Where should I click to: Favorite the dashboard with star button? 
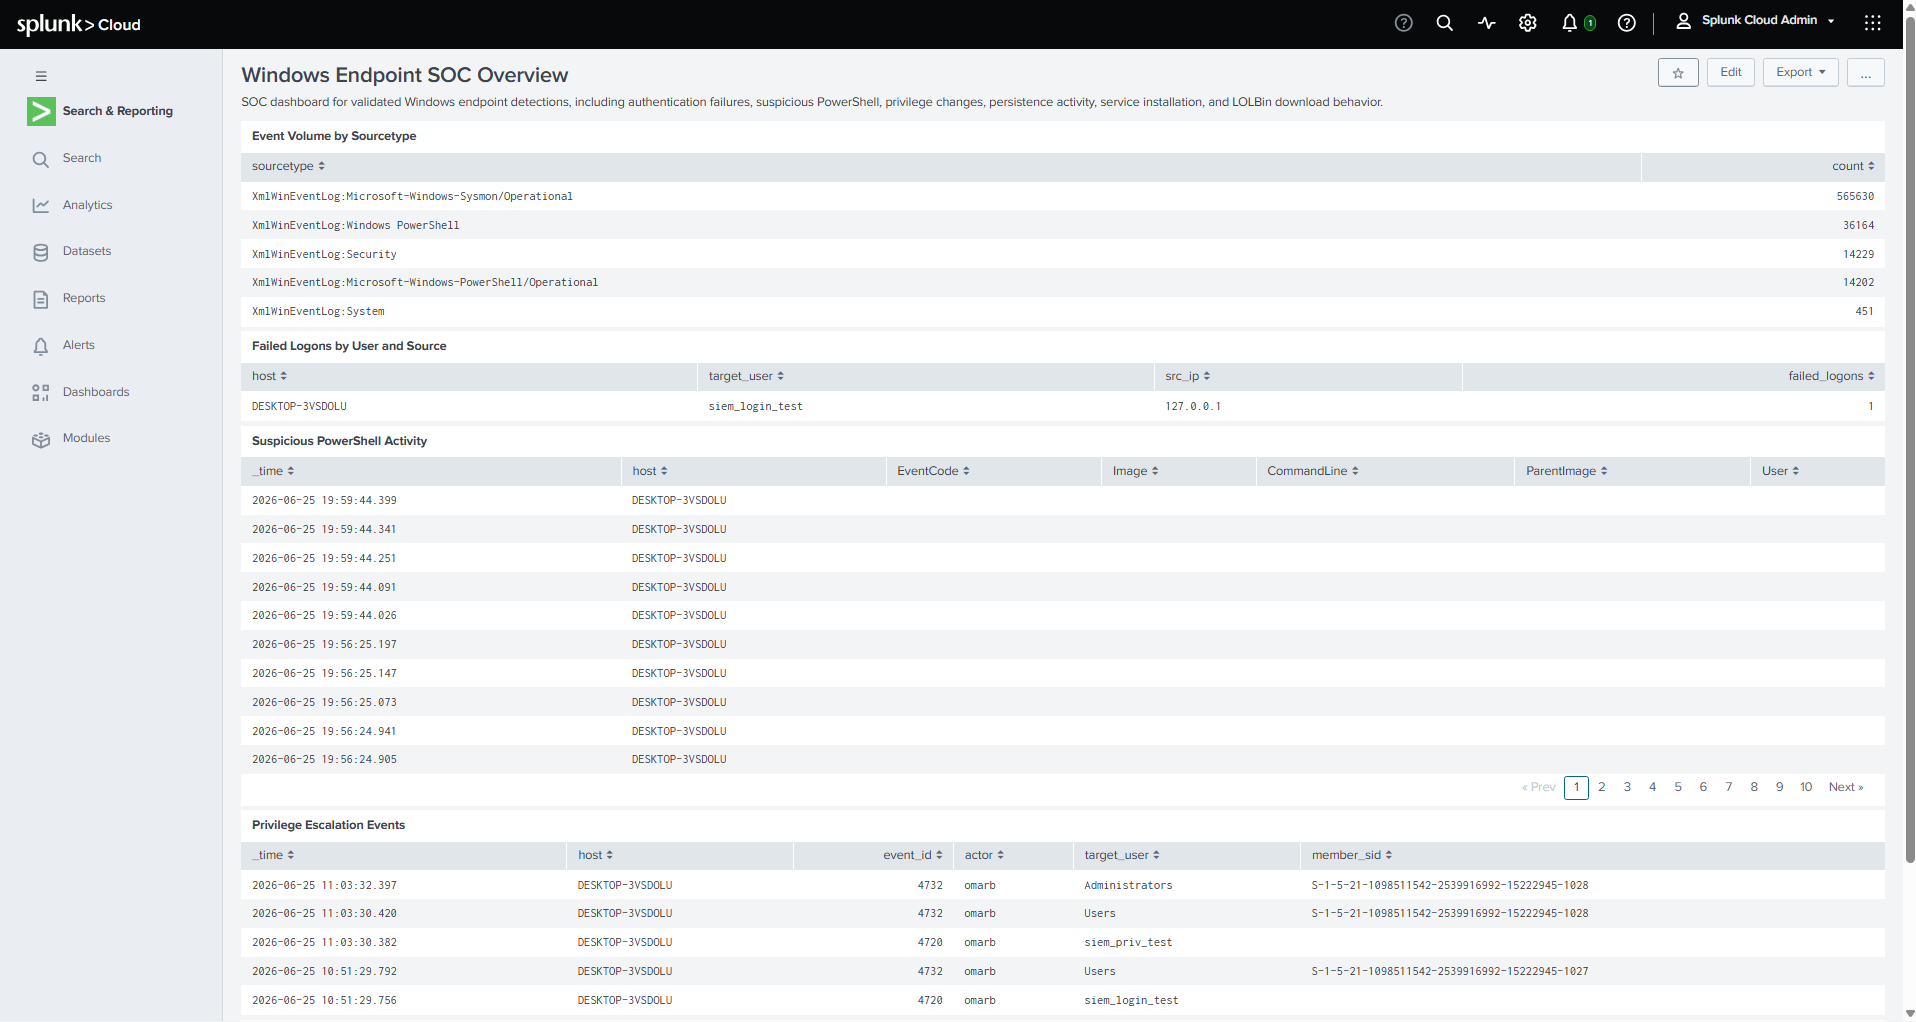tap(1678, 73)
